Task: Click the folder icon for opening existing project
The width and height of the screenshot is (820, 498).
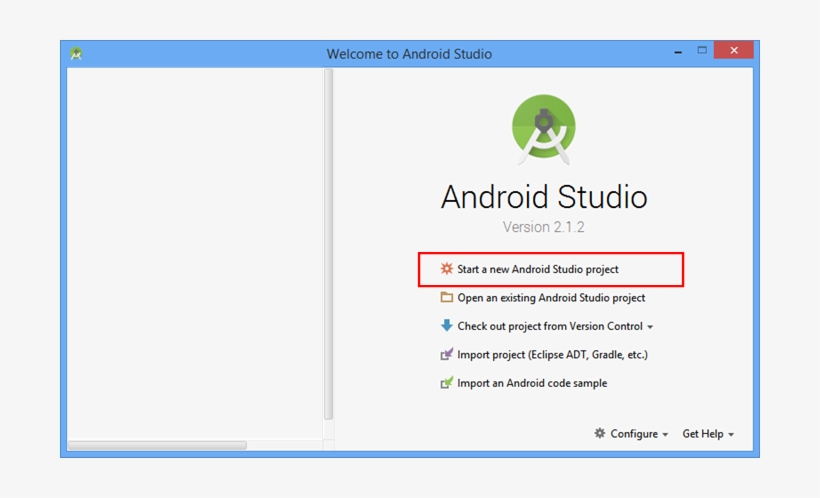Action: coord(446,297)
